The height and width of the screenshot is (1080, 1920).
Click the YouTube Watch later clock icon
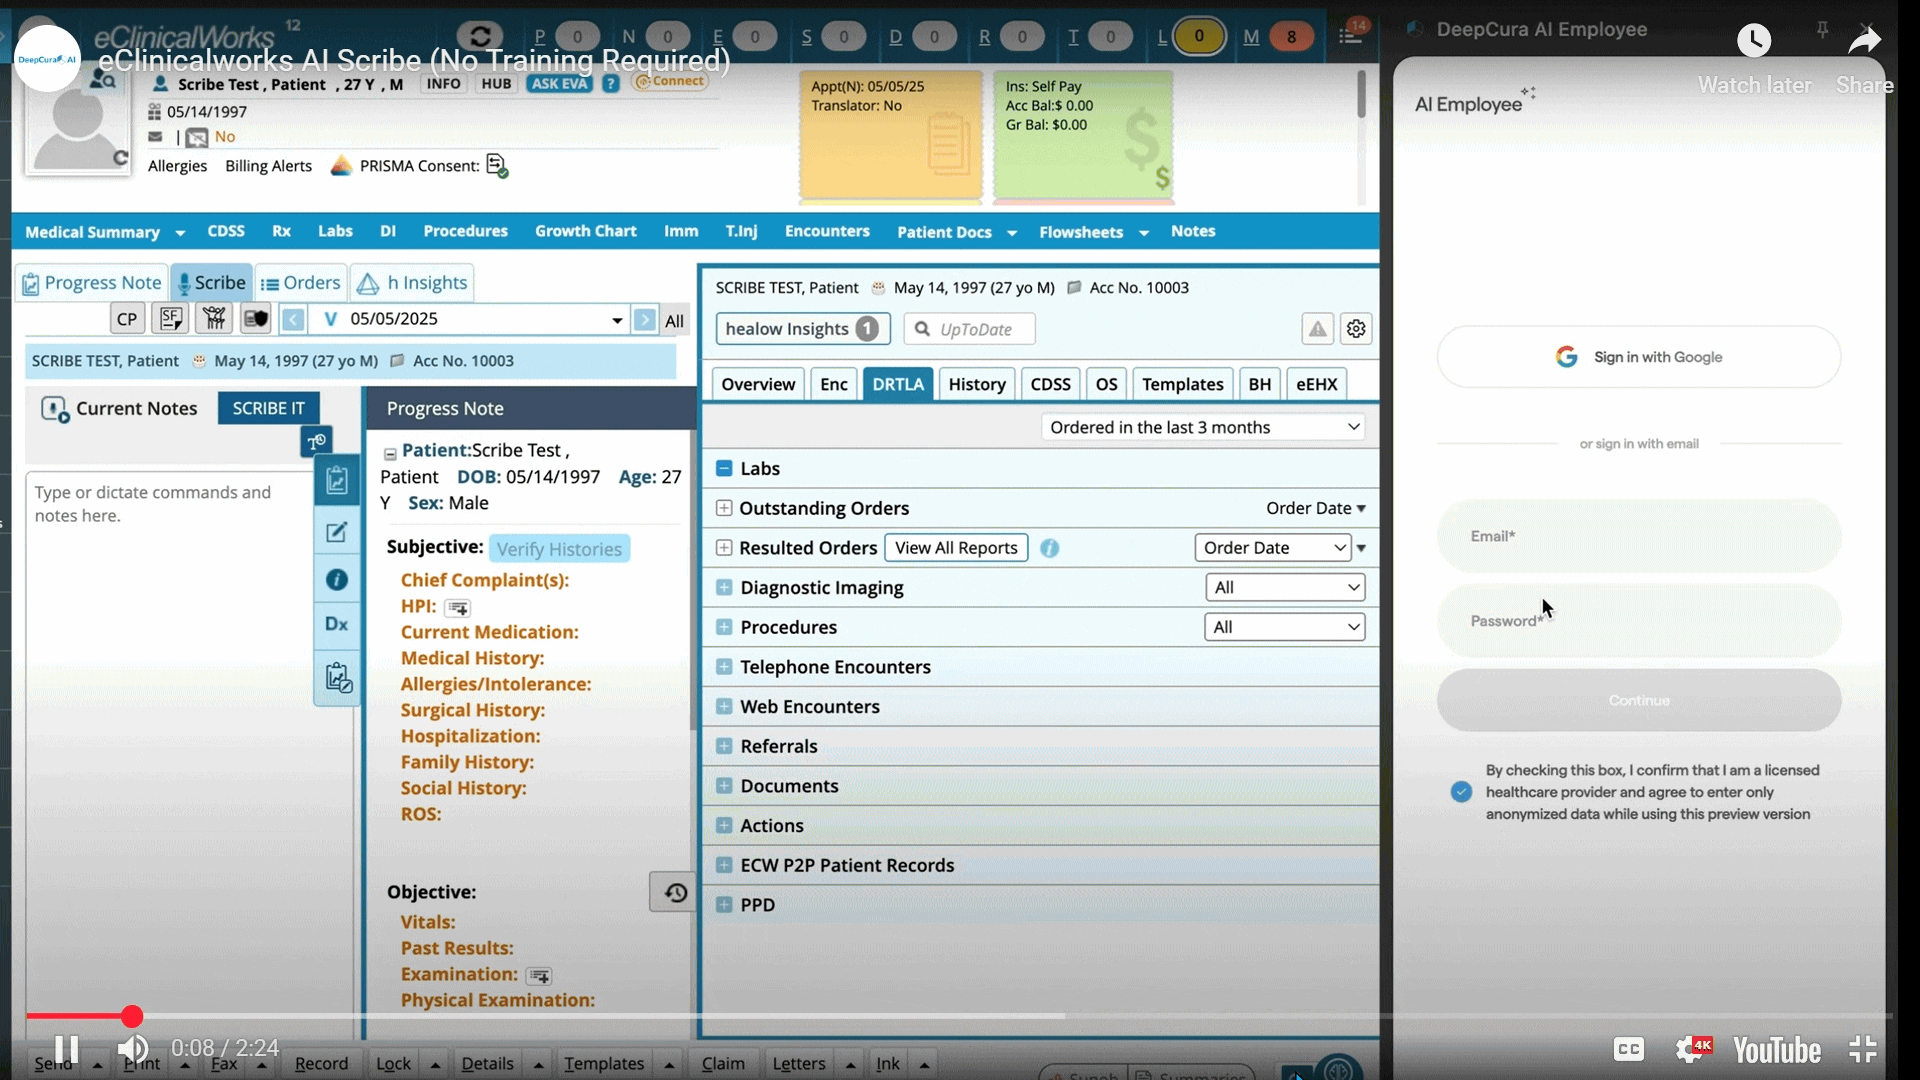tap(1754, 40)
